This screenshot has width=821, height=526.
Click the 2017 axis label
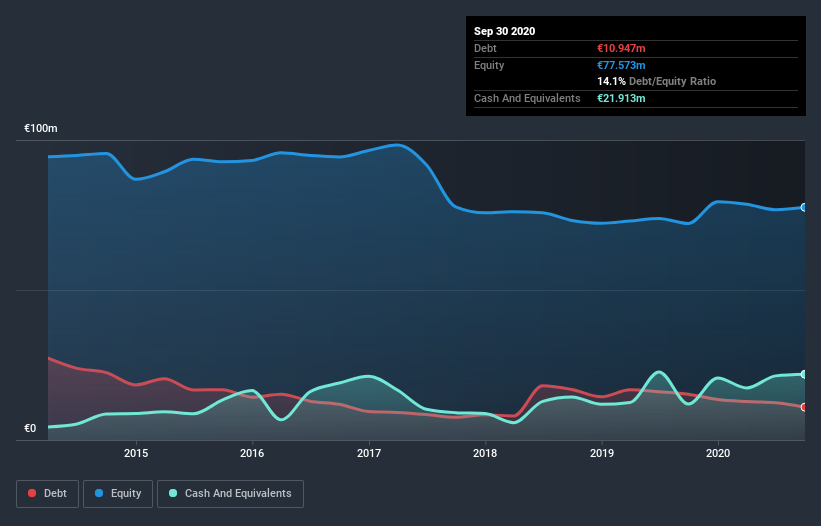pos(369,453)
